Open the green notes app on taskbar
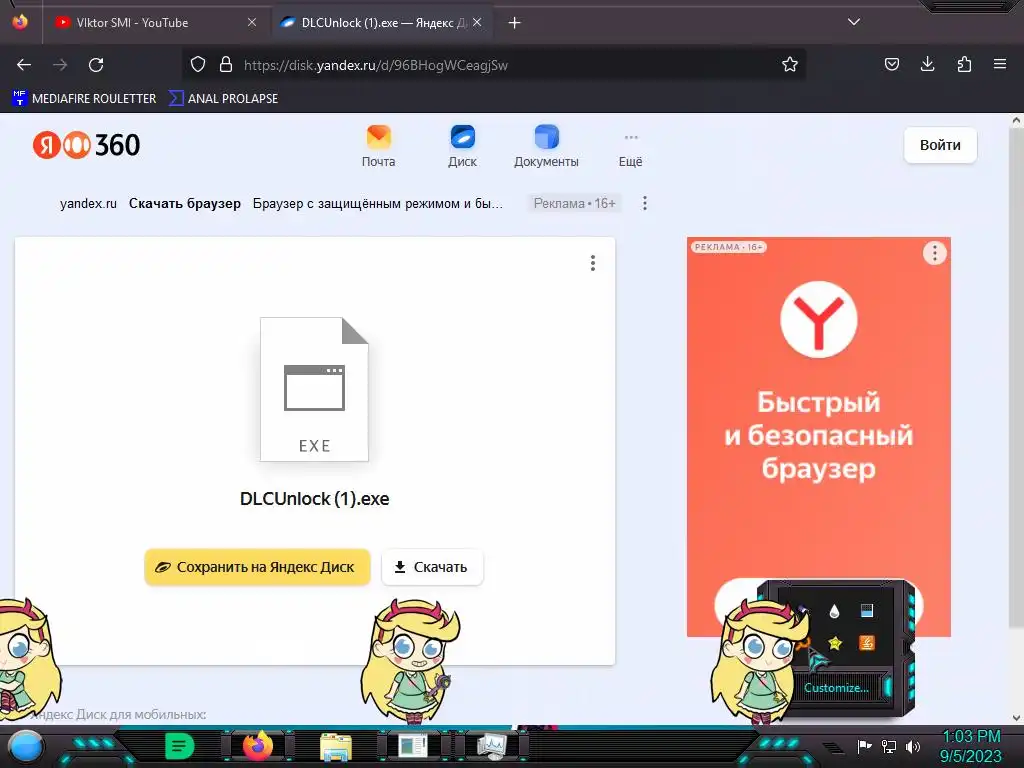 [179, 746]
